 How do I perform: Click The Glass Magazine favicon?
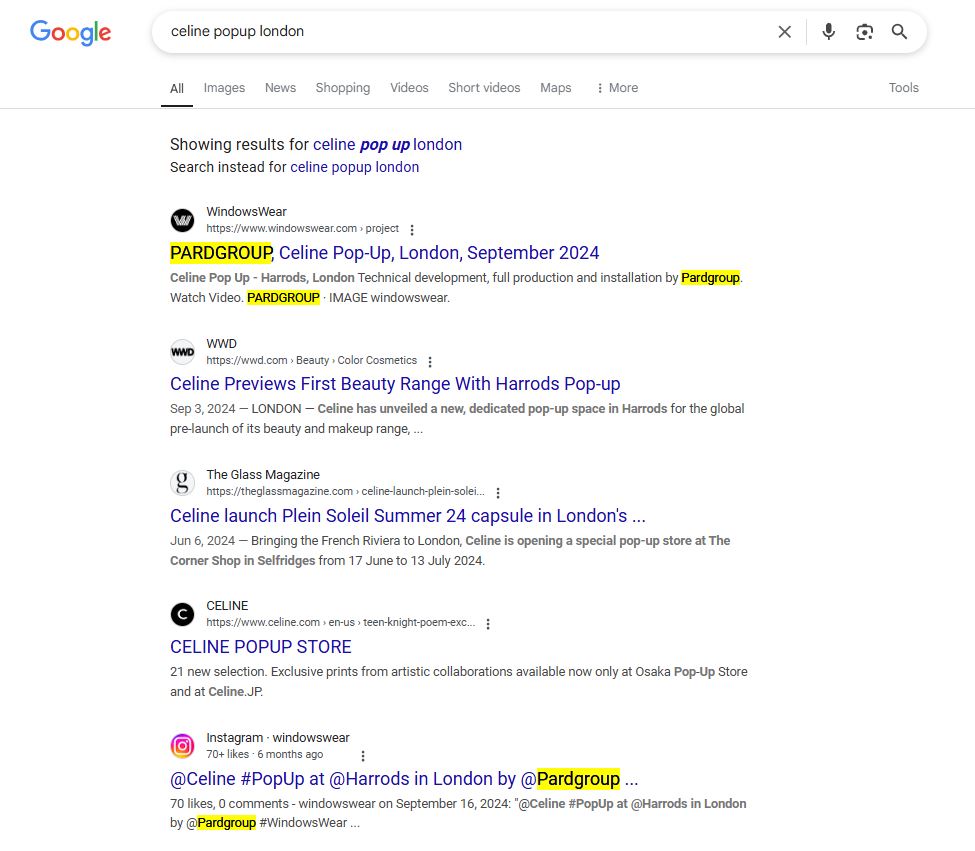click(182, 483)
